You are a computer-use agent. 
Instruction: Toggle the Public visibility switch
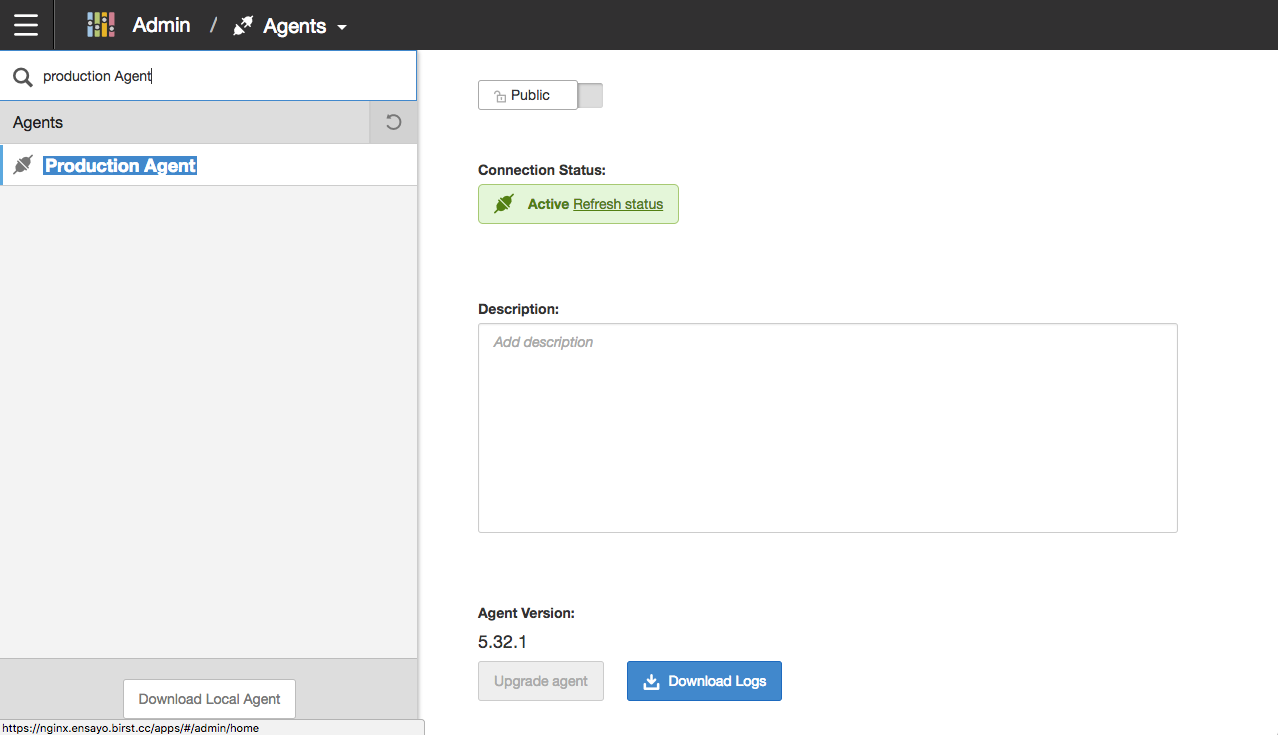[590, 95]
